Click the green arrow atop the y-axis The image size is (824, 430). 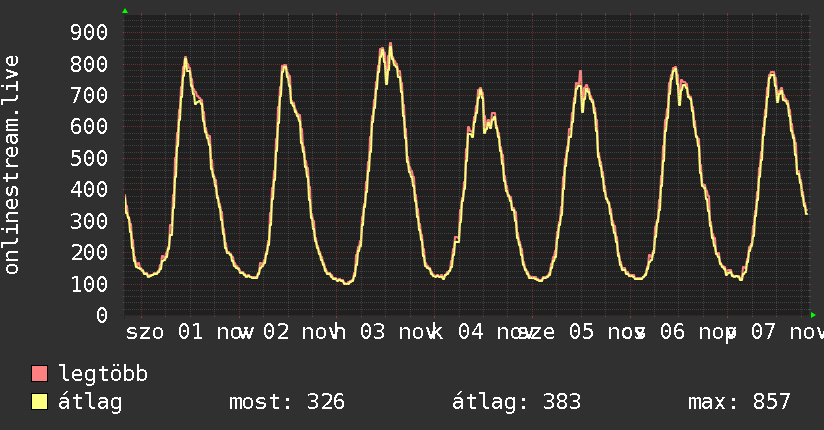[x=125, y=11]
